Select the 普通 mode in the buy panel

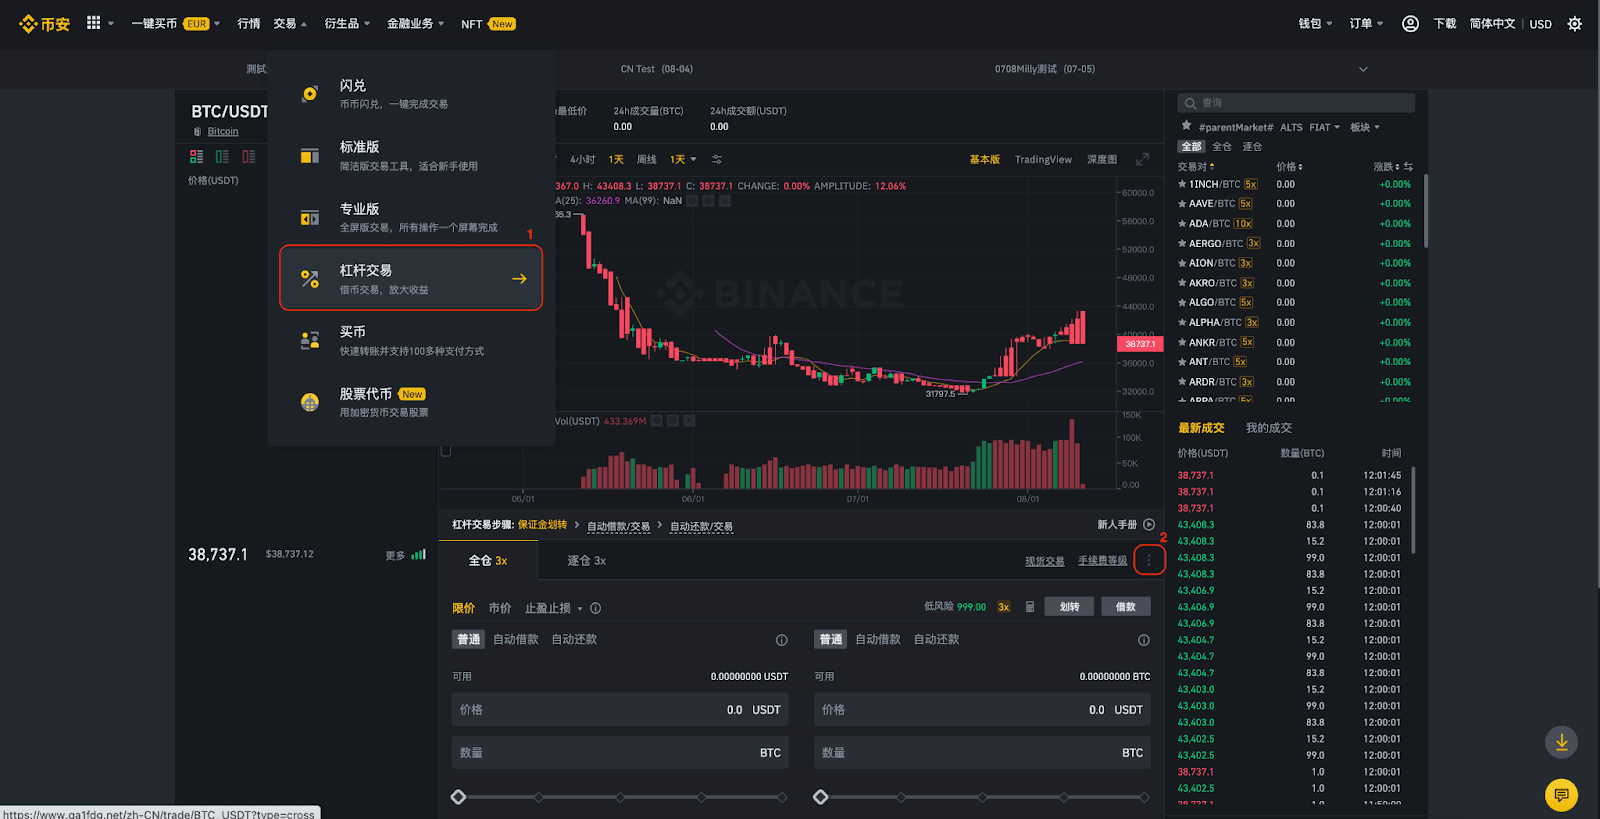(469, 640)
